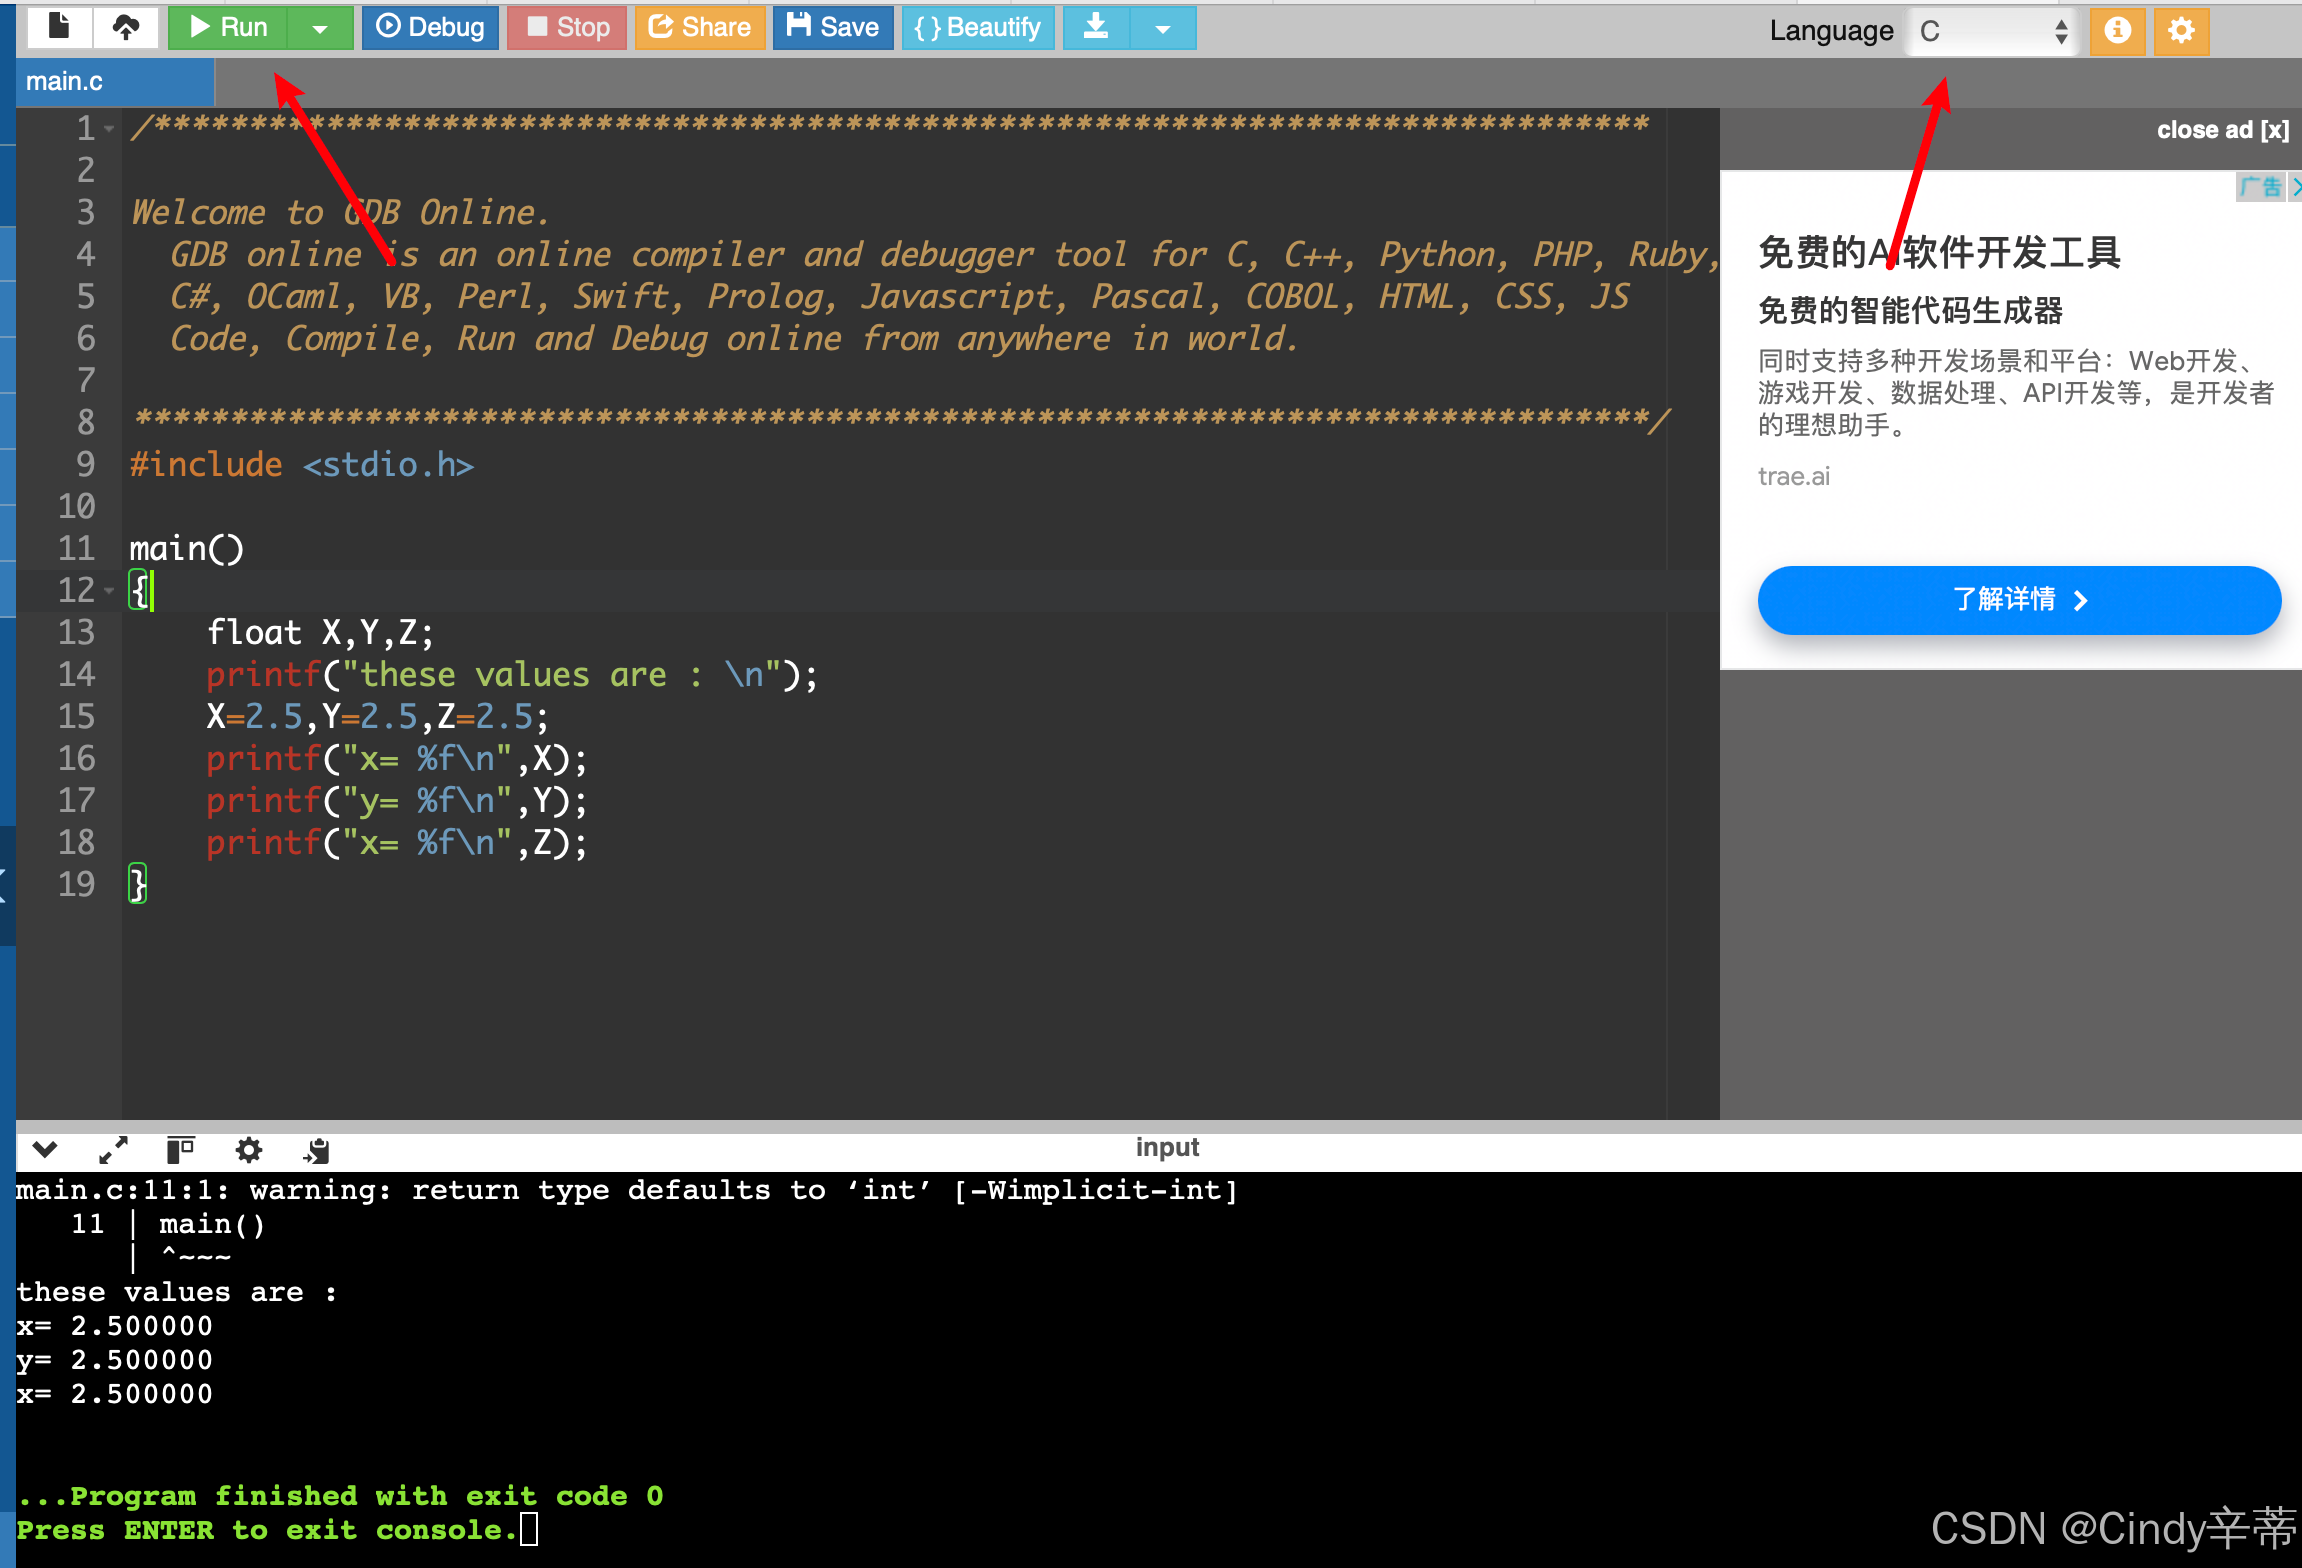The image size is (2302, 1568).
Task: Open the orange settings gear
Action: click(x=2181, y=30)
